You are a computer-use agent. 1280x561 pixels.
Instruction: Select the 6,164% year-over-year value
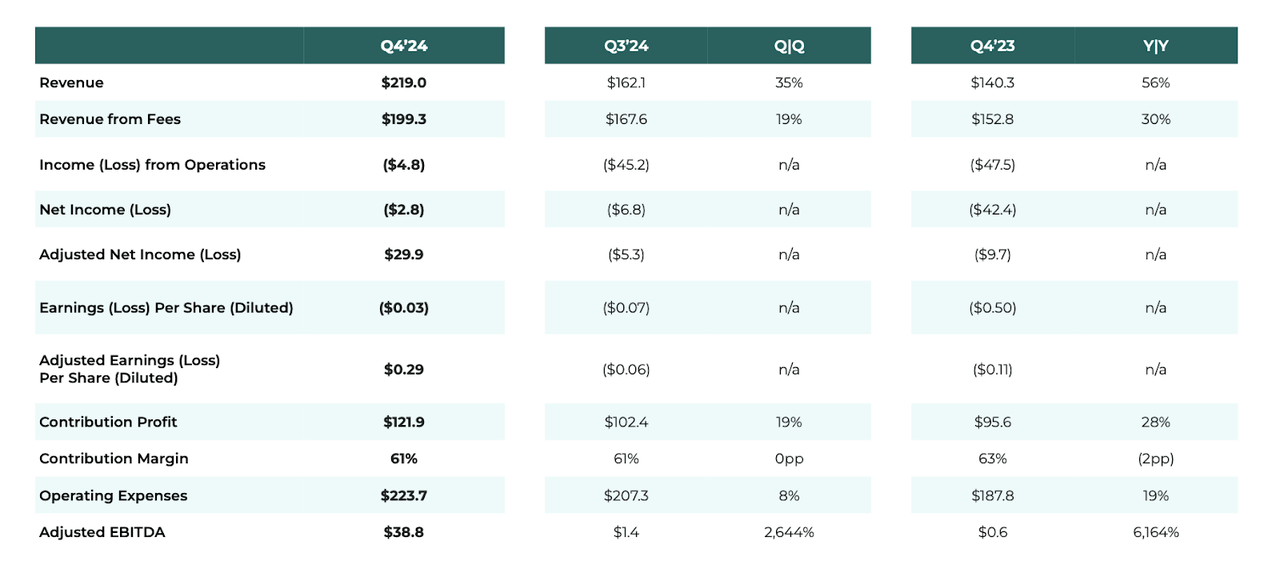1156,533
